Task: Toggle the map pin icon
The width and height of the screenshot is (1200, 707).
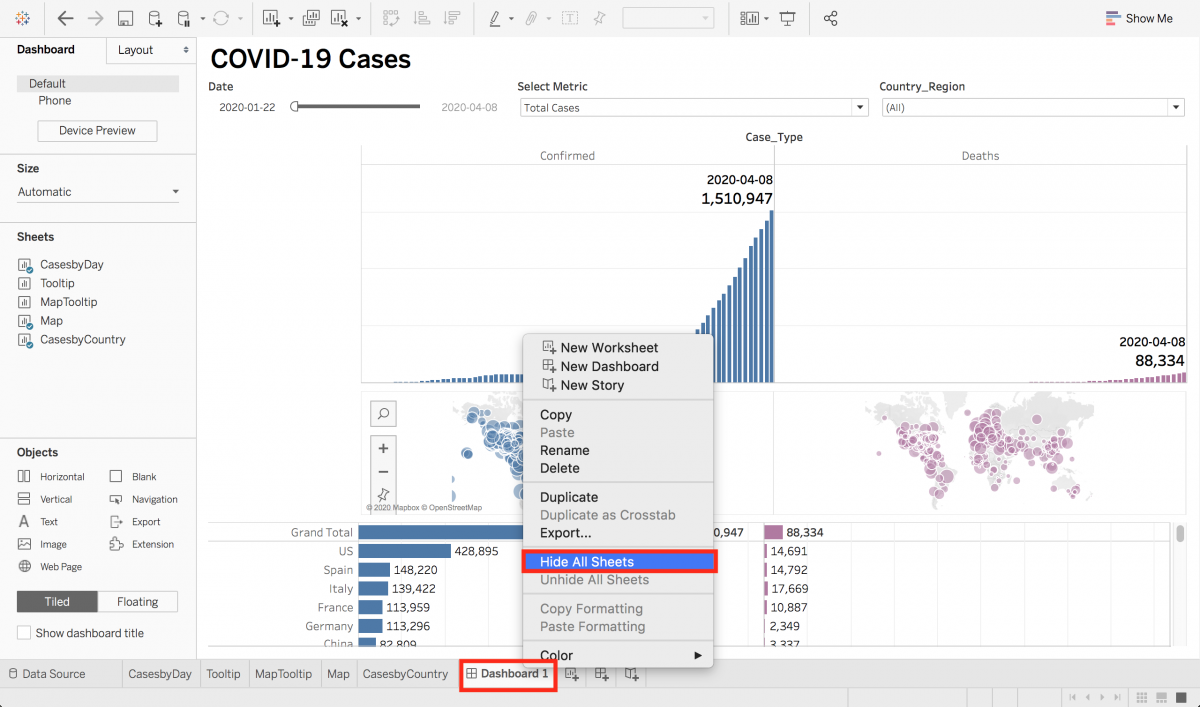Action: 383,493
